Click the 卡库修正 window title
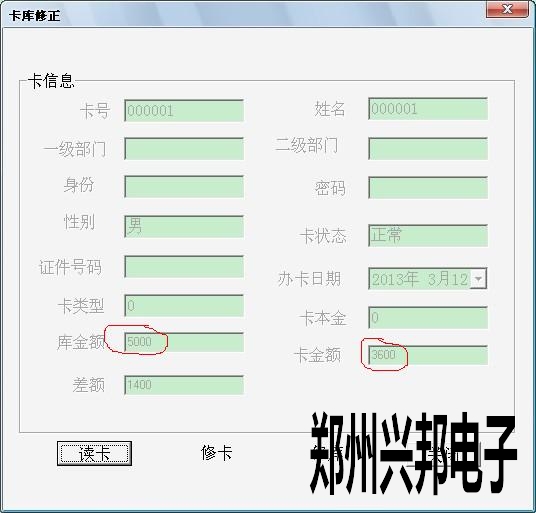This screenshot has height=513, width=536. [x=35, y=15]
